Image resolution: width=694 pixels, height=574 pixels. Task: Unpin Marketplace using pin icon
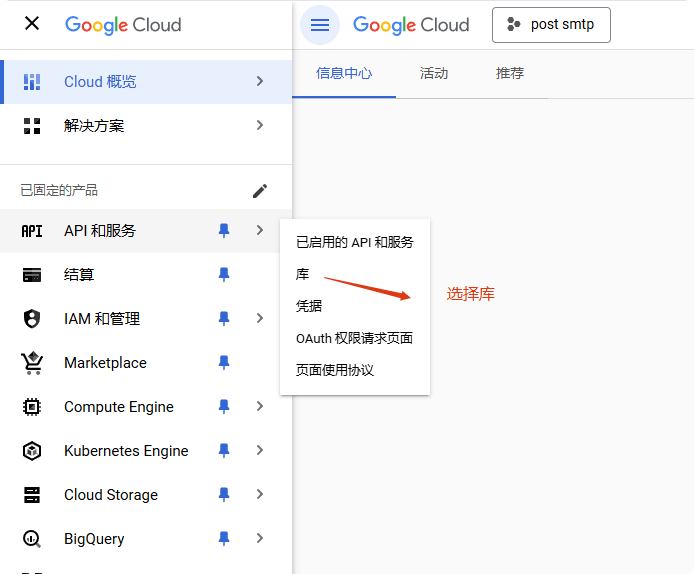224,363
